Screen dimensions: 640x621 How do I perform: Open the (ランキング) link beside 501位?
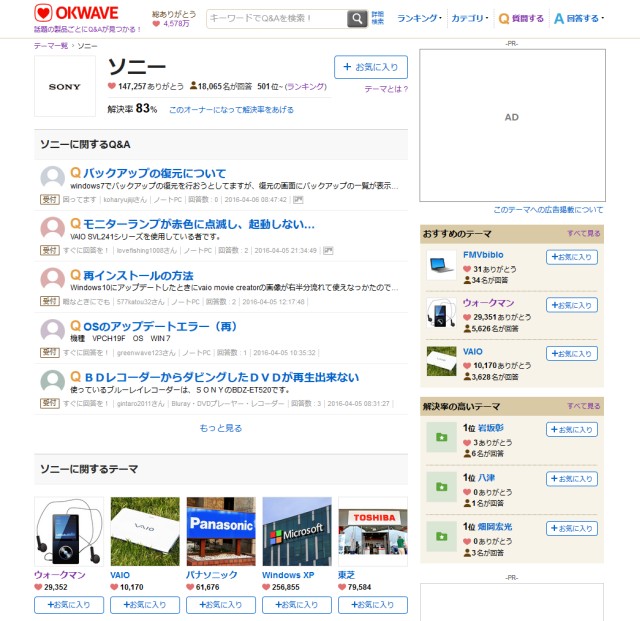point(306,87)
